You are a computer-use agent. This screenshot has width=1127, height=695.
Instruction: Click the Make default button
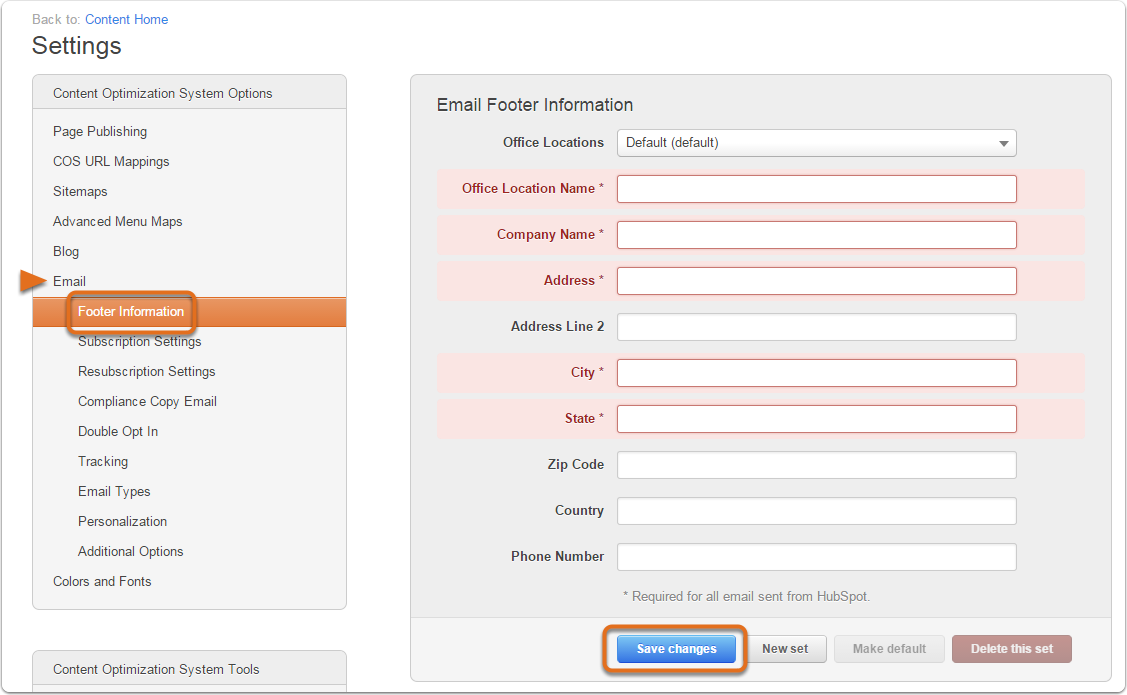[x=889, y=649]
